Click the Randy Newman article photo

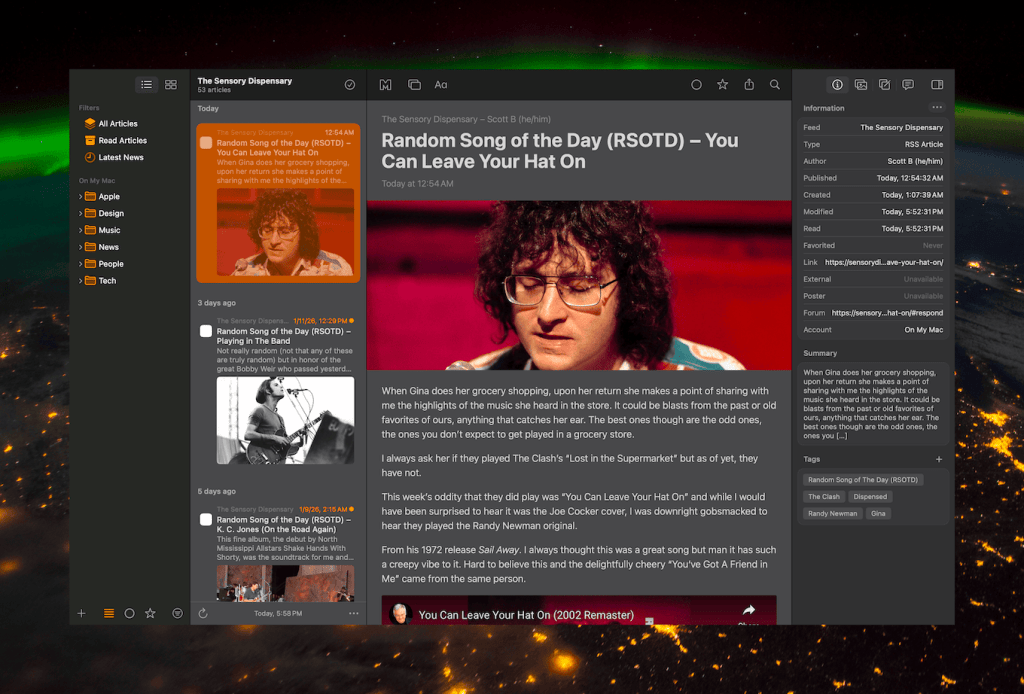[x=579, y=283]
